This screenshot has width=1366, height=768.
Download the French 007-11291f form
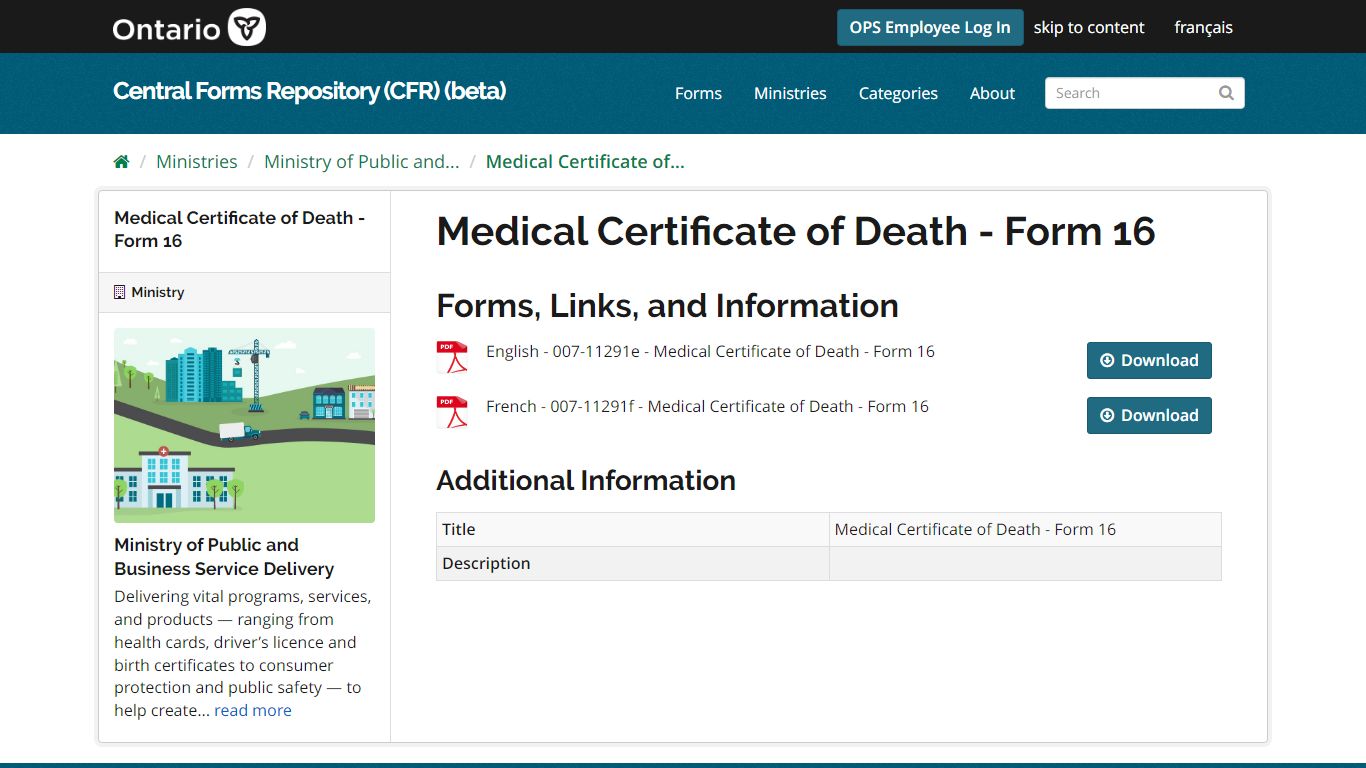point(1149,415)
